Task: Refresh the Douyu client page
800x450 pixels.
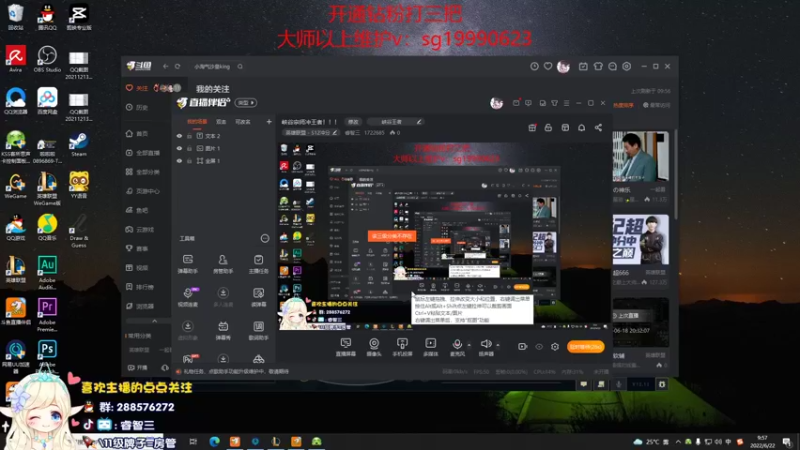Action: tap(178, 66)
